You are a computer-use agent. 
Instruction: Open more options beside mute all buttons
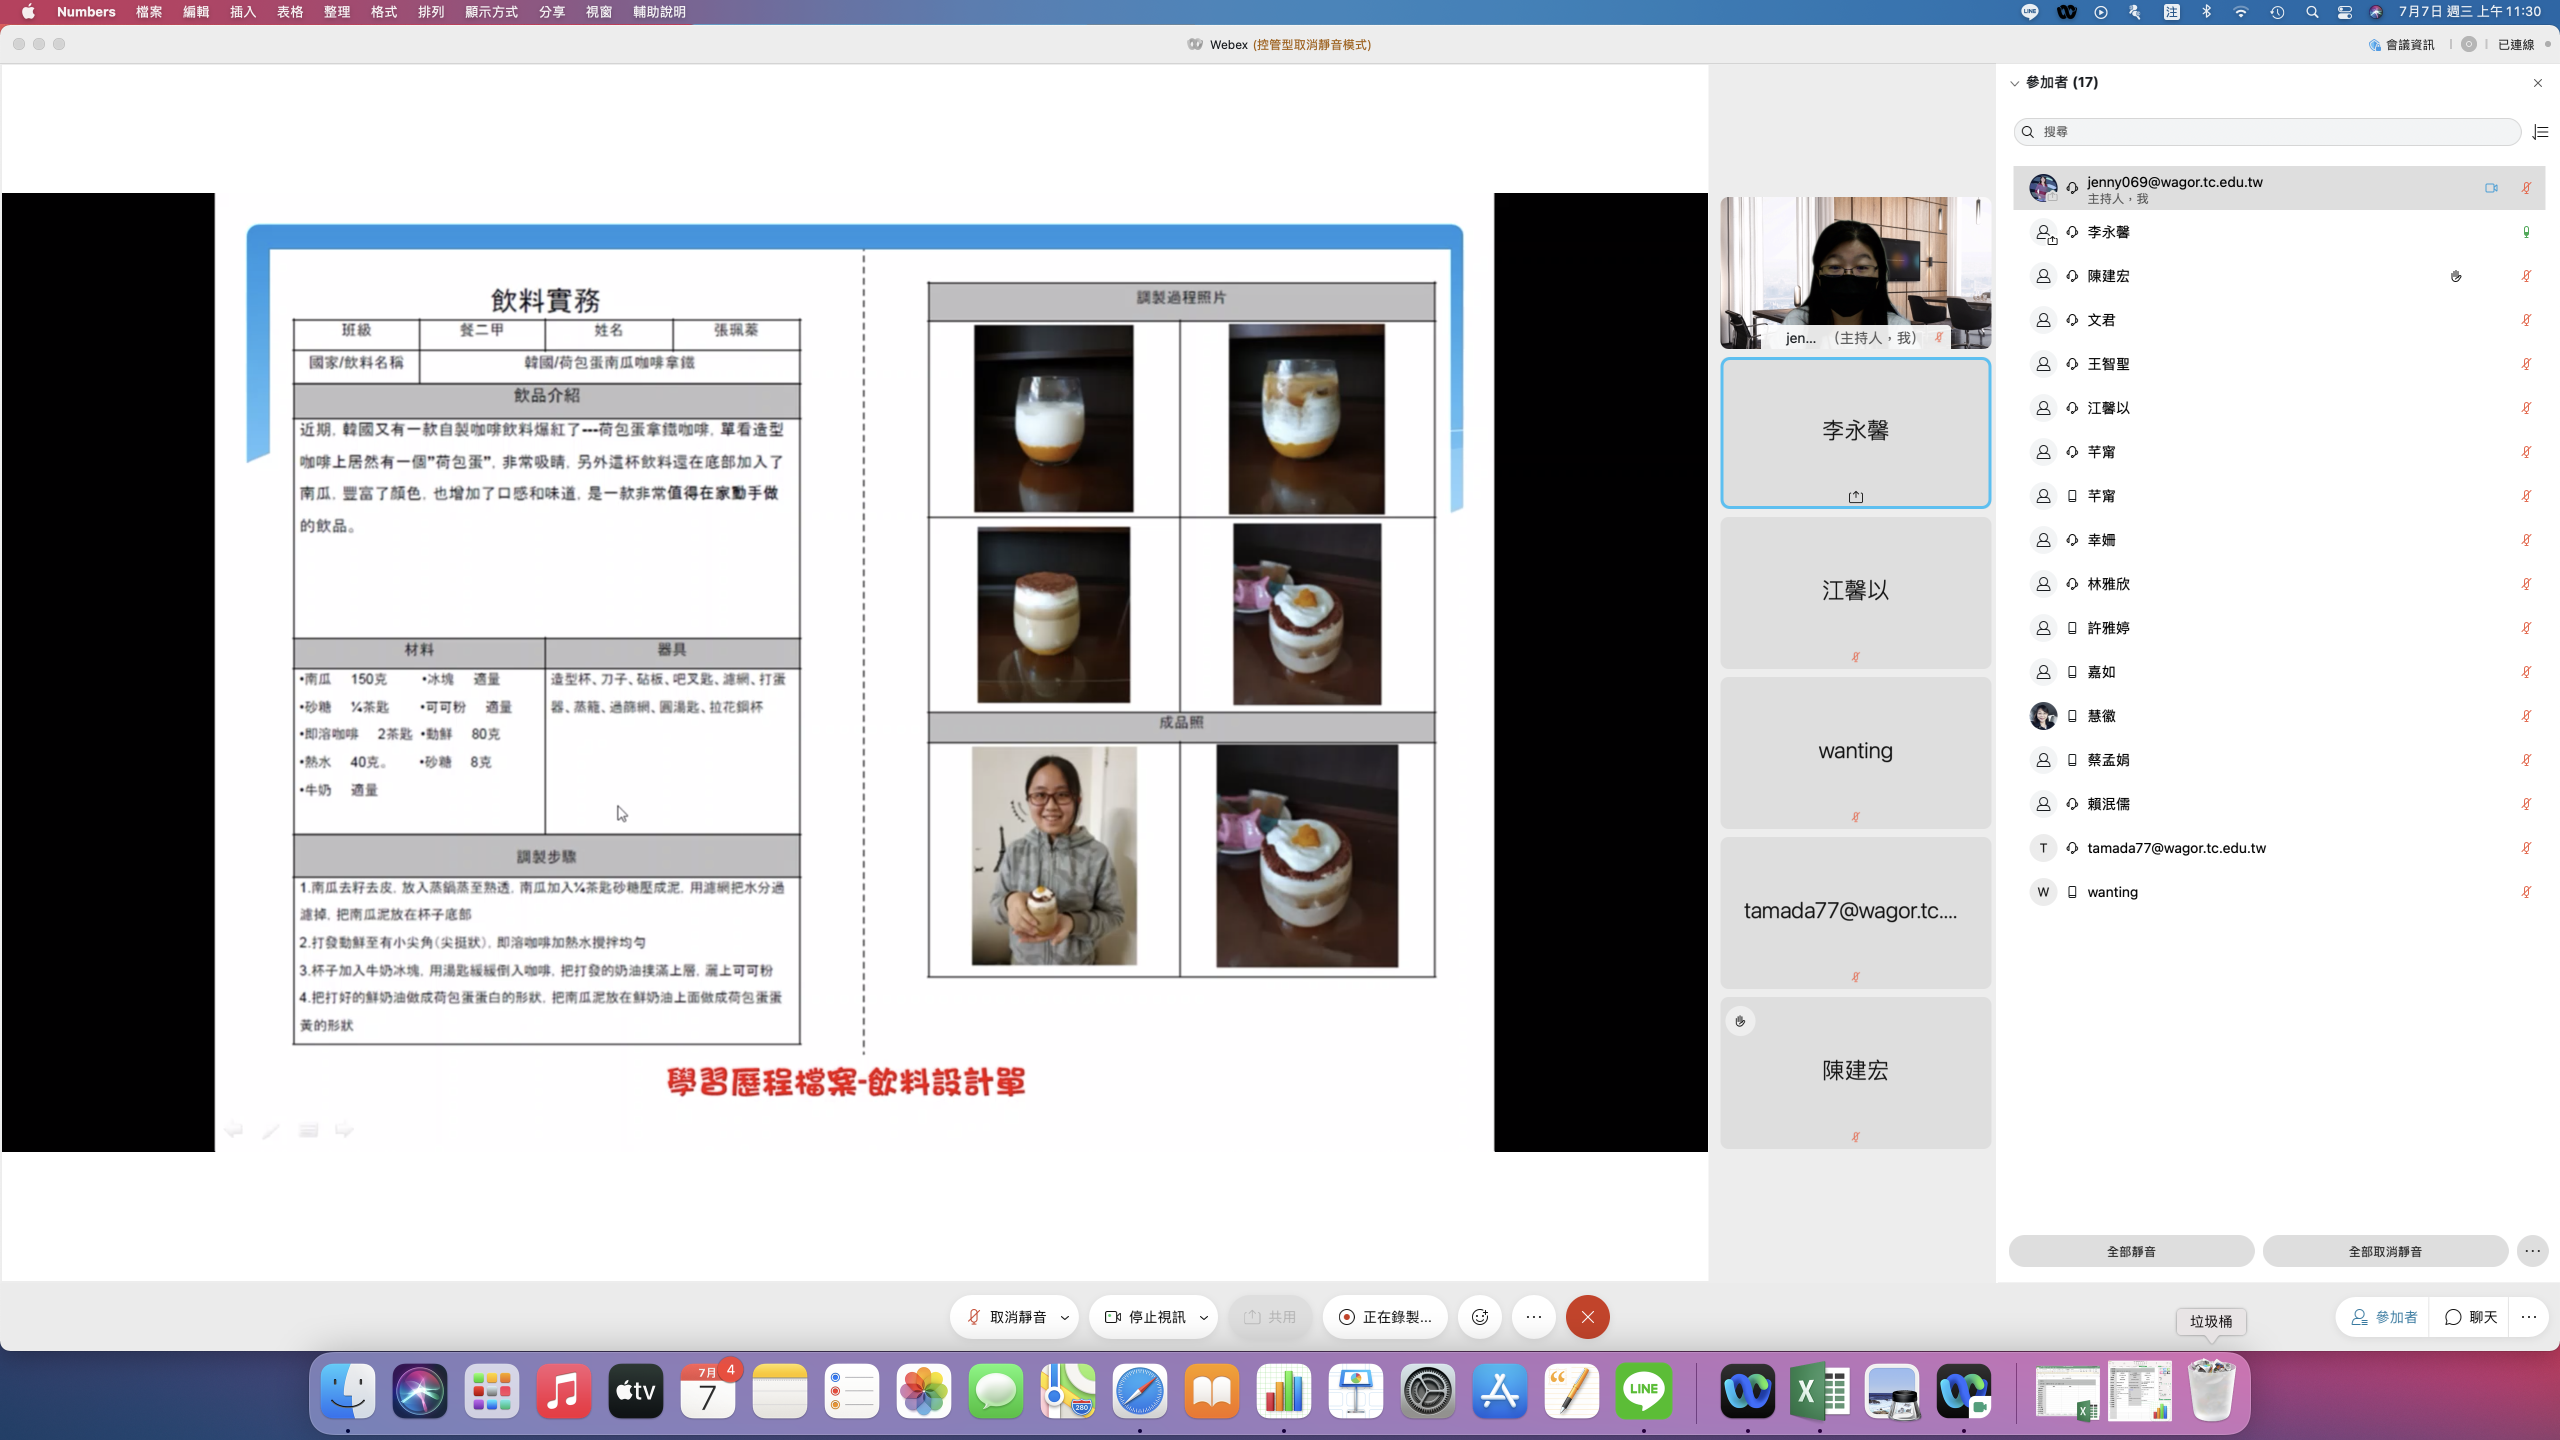pyautogui.click(x=2532, y=1251)
